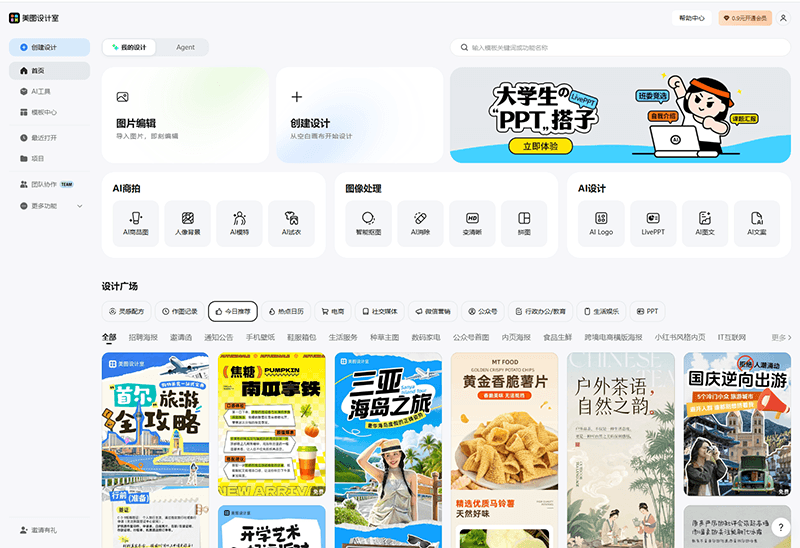
Task: Launch the AI模特 model tool
Action: [x=239, y=223]
